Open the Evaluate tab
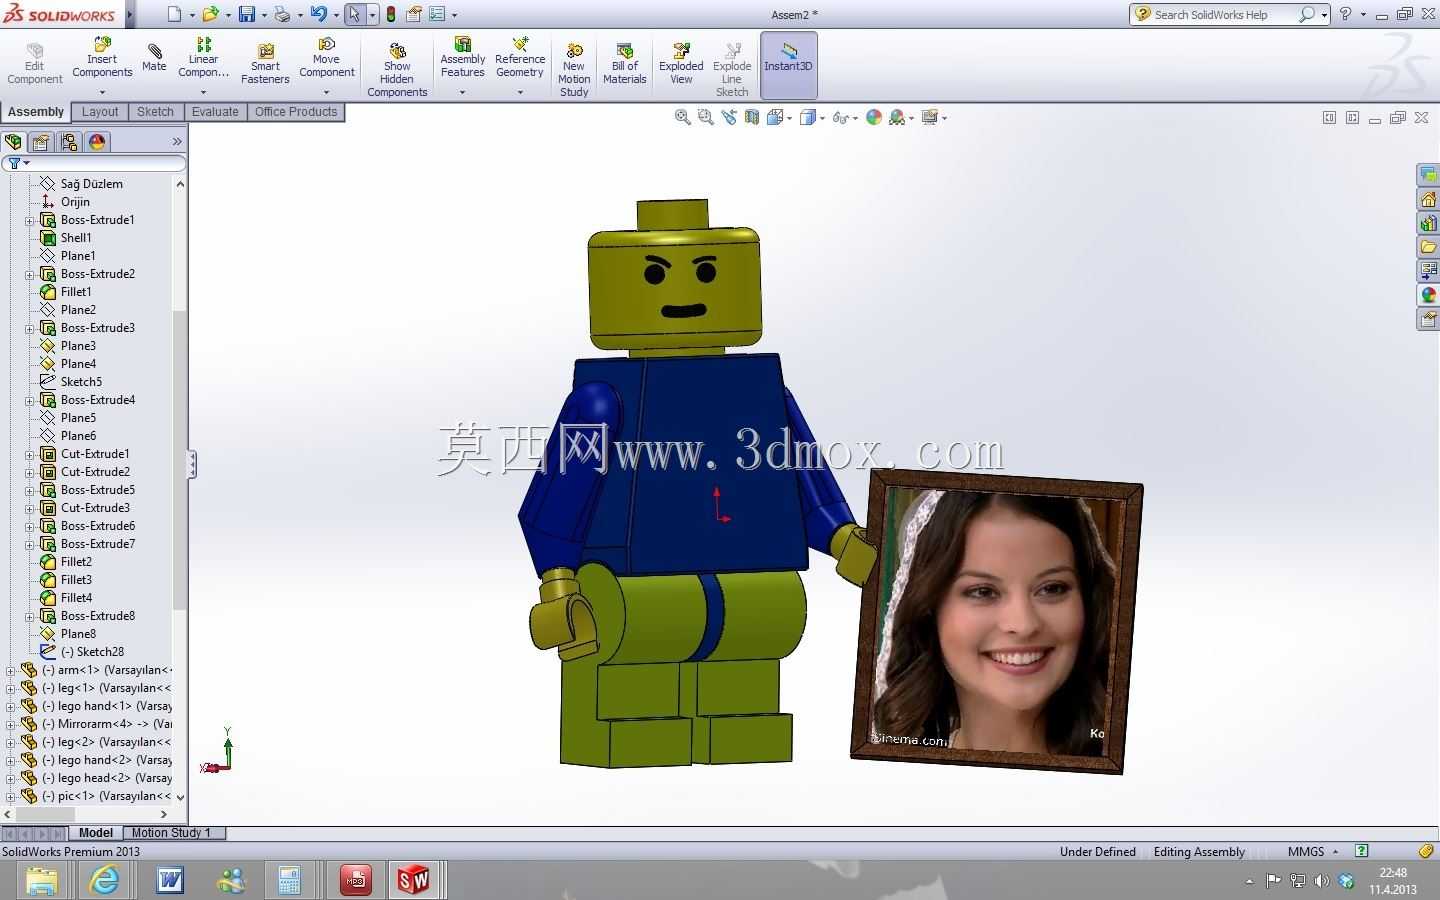1440x900 pixels. coord(215,112)
